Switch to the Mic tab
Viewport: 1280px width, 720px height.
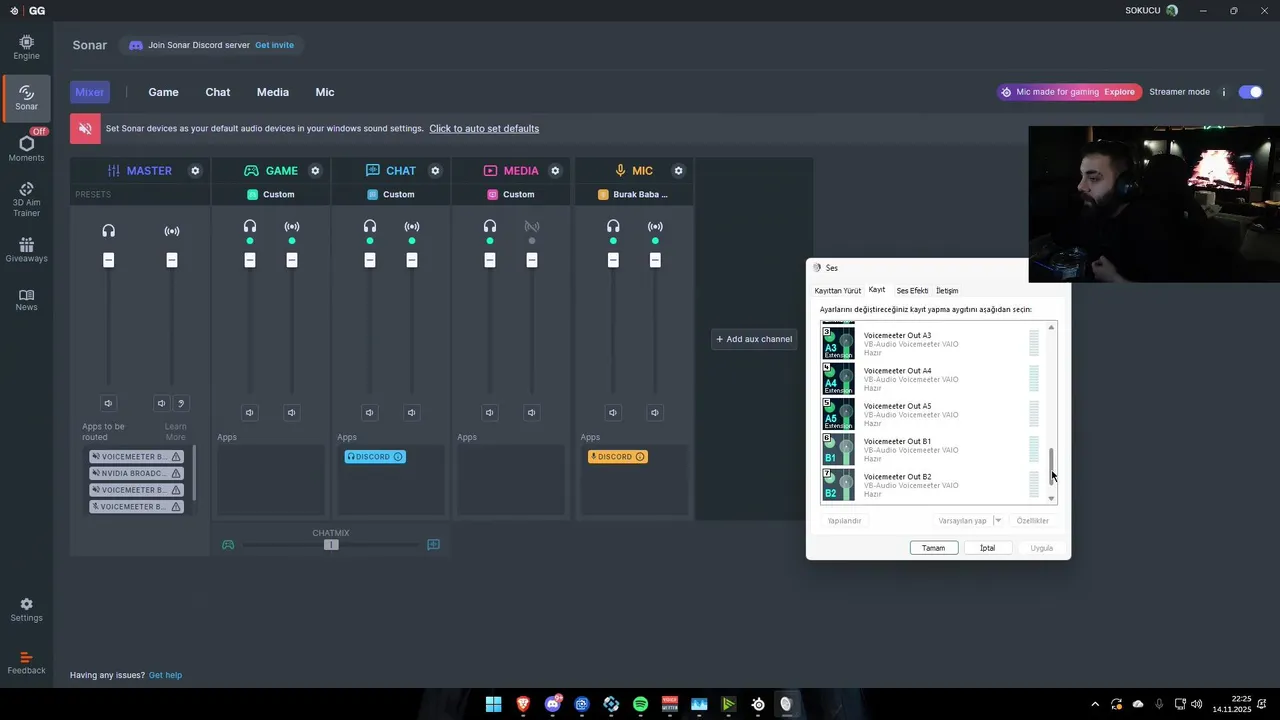click(325, 92)
